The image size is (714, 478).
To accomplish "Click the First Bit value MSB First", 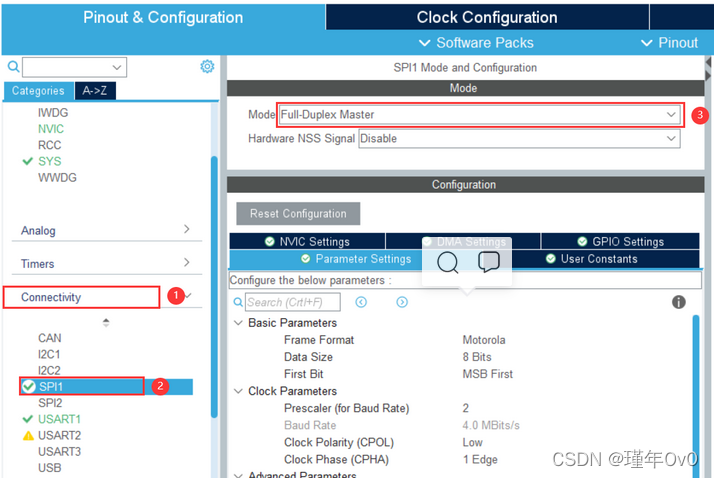I will (488, 374).
